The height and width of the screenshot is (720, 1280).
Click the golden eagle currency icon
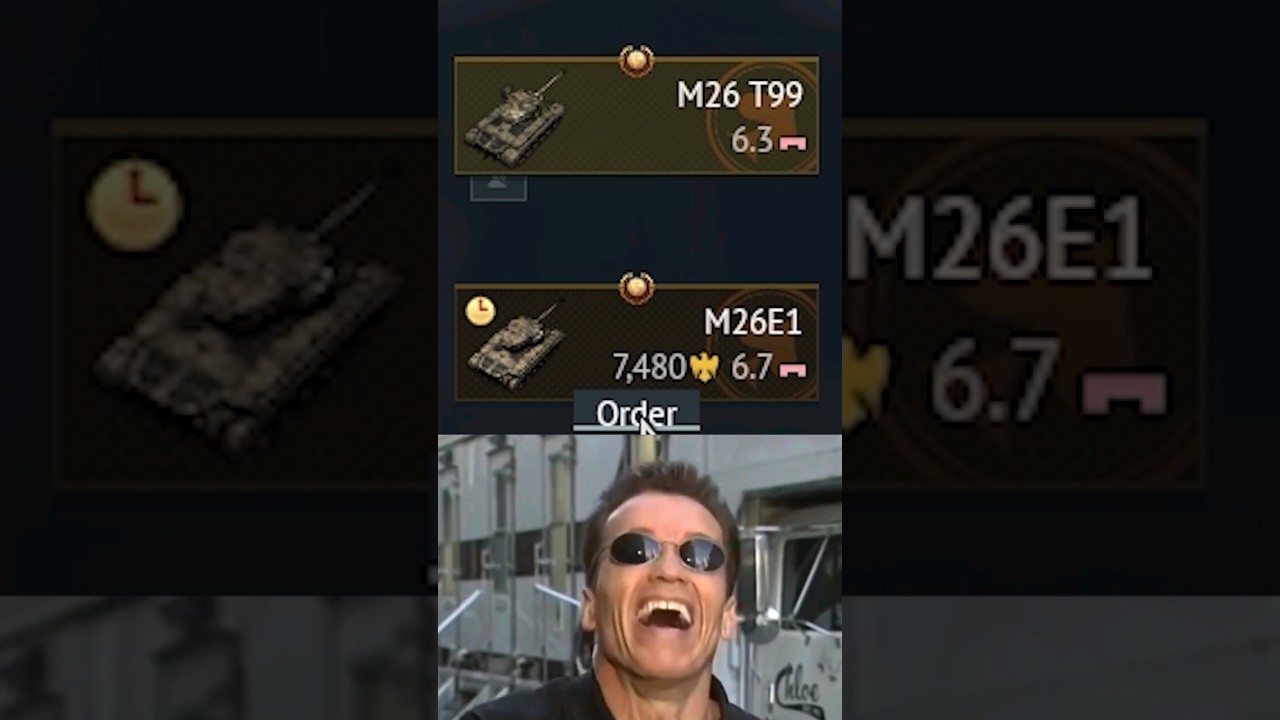point(704,368)
